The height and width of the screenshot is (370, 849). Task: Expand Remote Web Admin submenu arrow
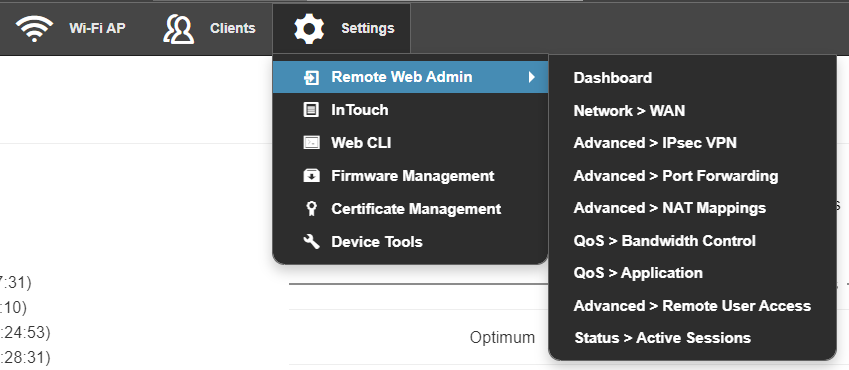(x=532, y=77)
